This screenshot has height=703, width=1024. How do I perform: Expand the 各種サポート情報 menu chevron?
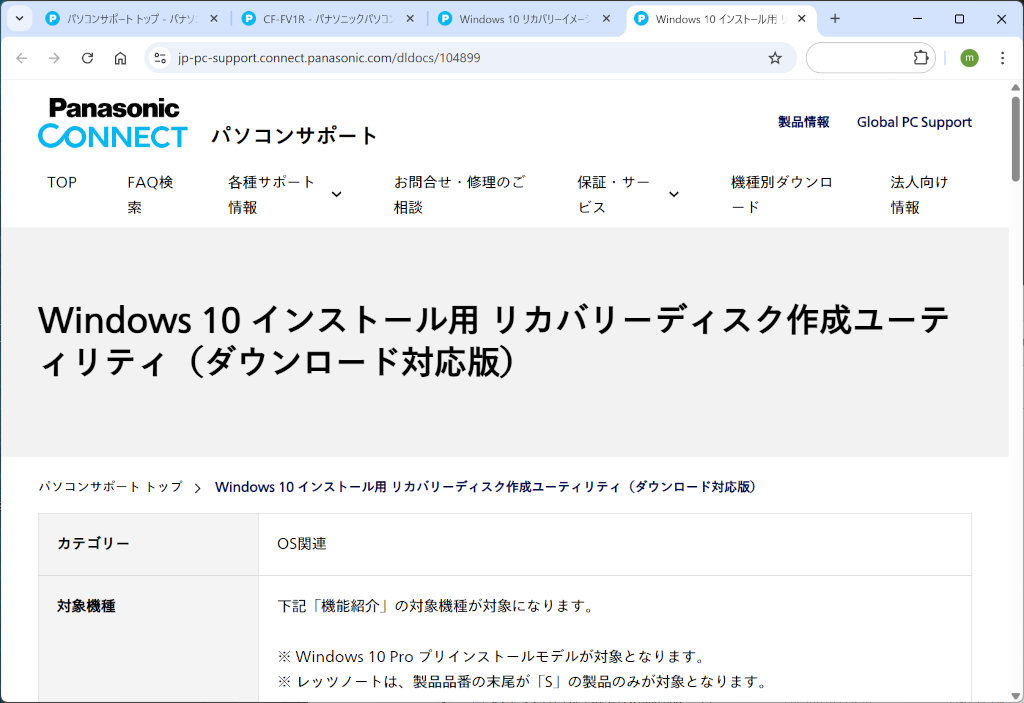click(336, 194)
